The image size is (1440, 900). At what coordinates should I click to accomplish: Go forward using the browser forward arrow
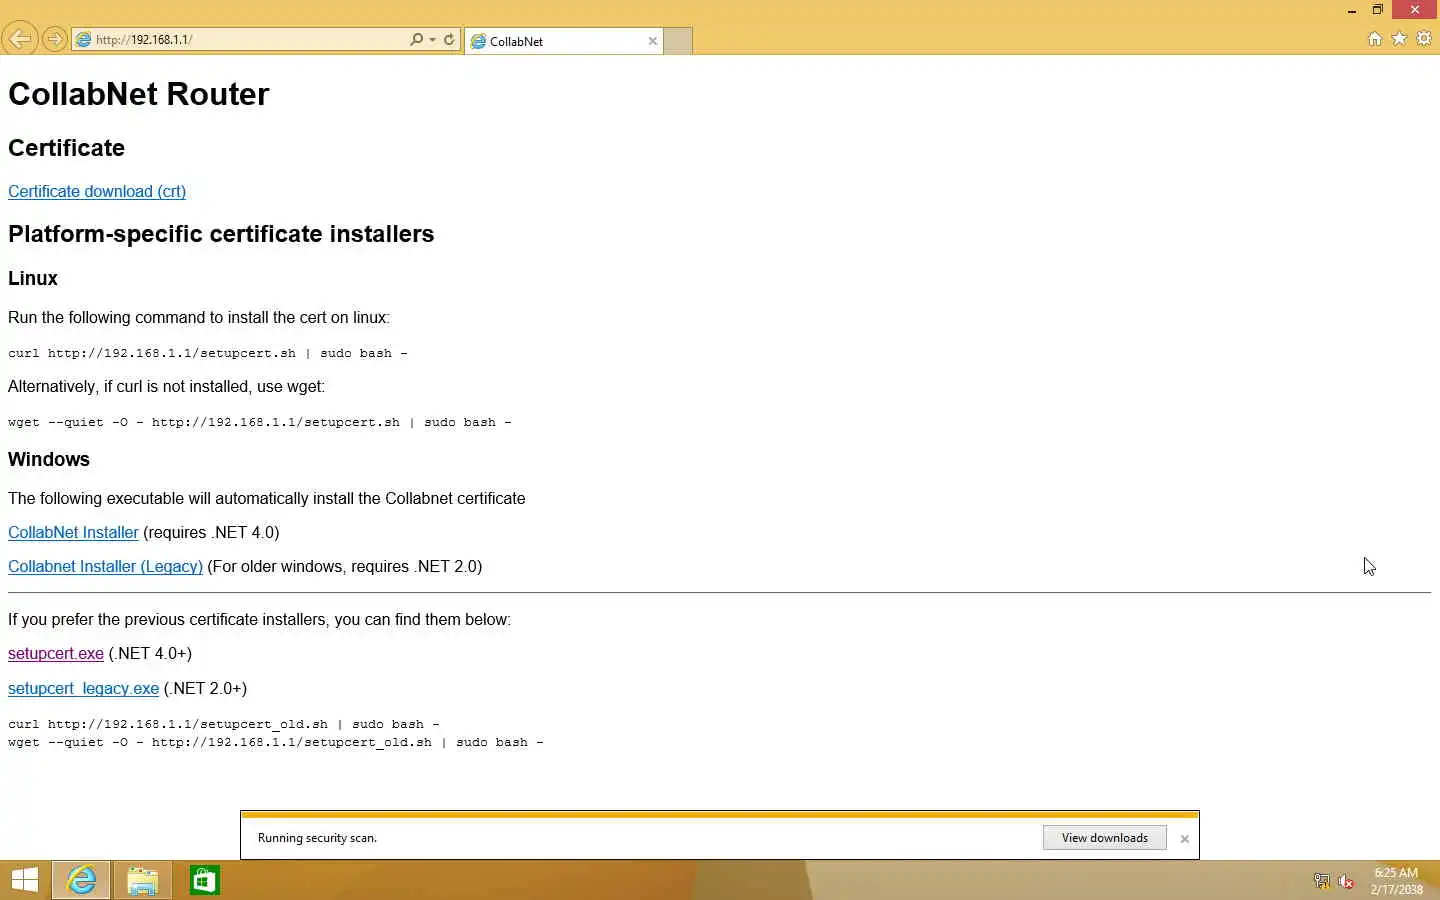tap(55, 40)
